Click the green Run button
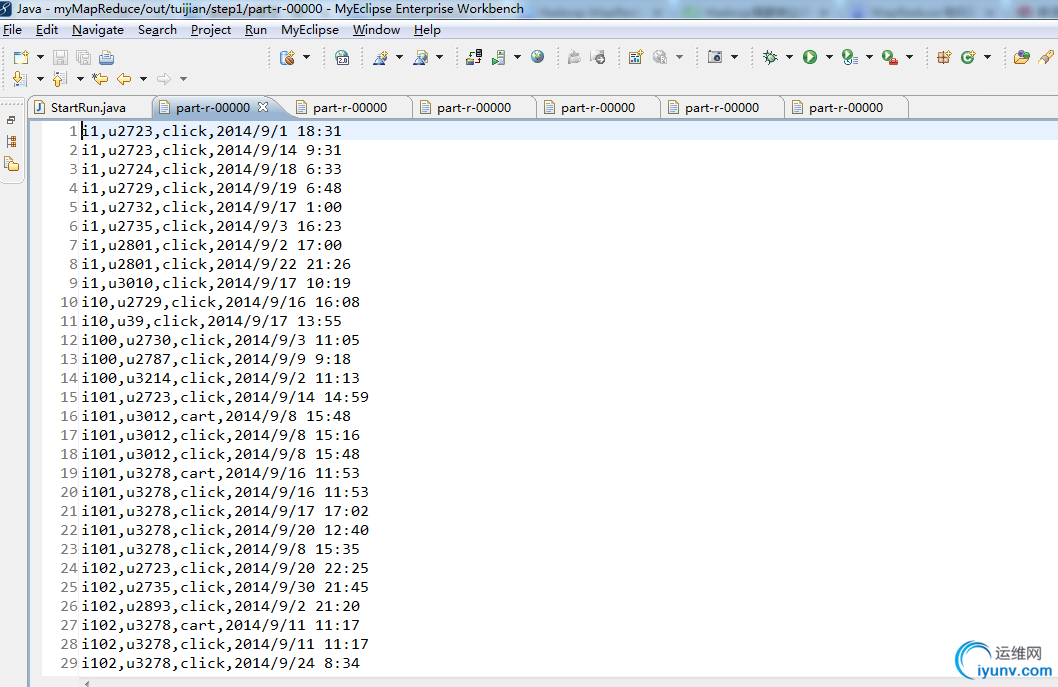 810,57
